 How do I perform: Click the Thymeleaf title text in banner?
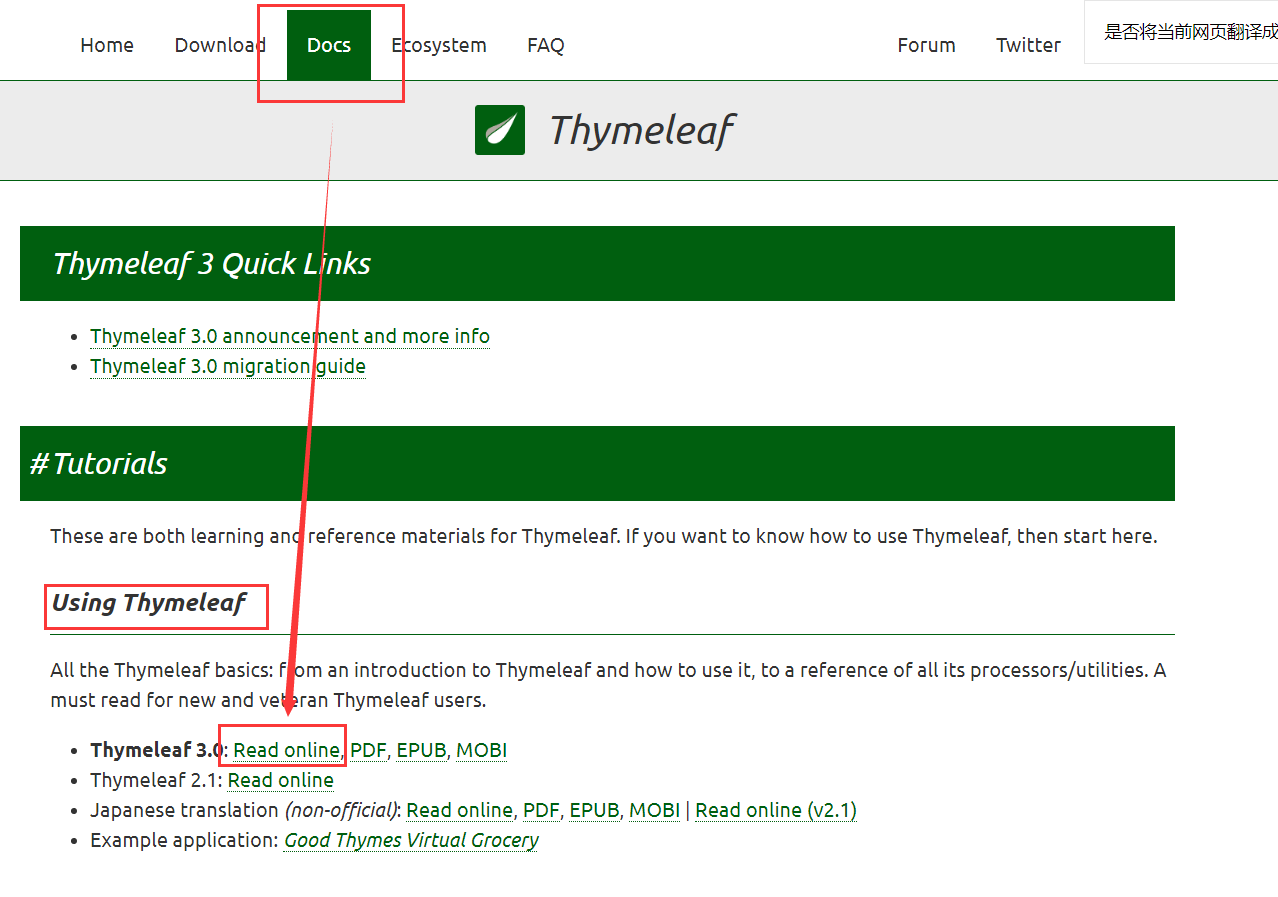tap(642, 130)
